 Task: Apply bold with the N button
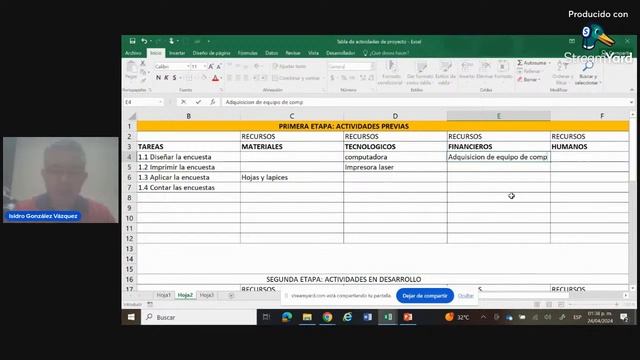click(x=158, y=78)
